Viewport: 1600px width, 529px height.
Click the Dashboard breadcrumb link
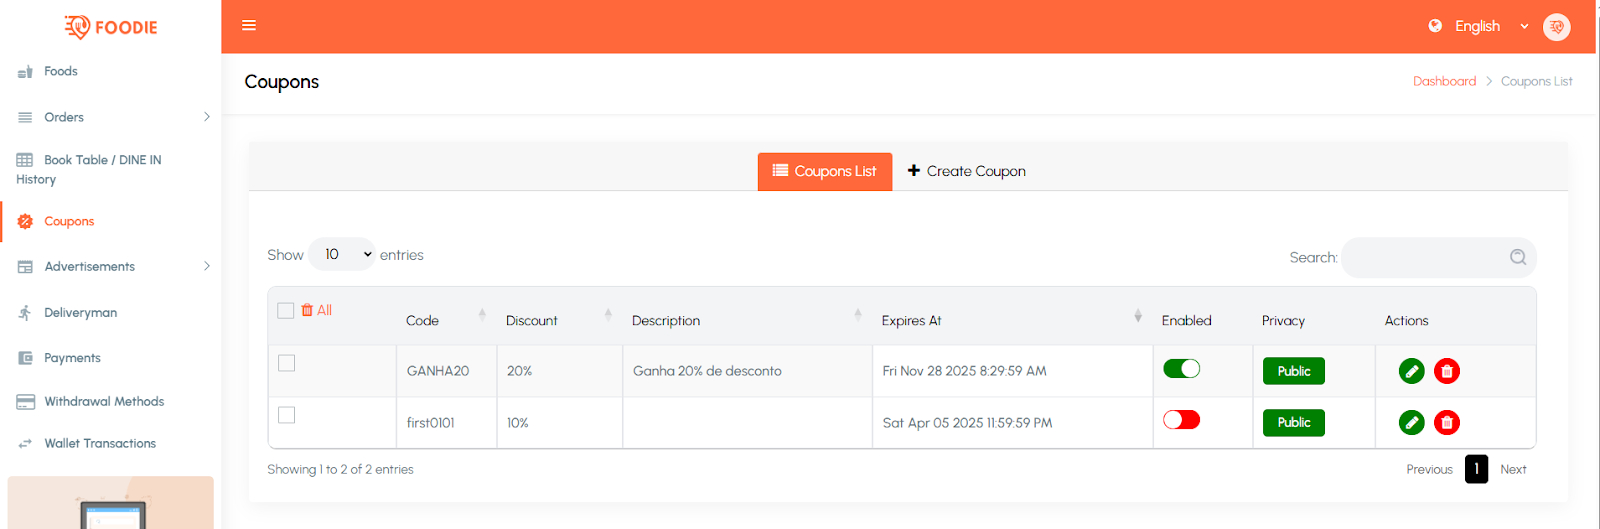click(x=1443, y=82)
